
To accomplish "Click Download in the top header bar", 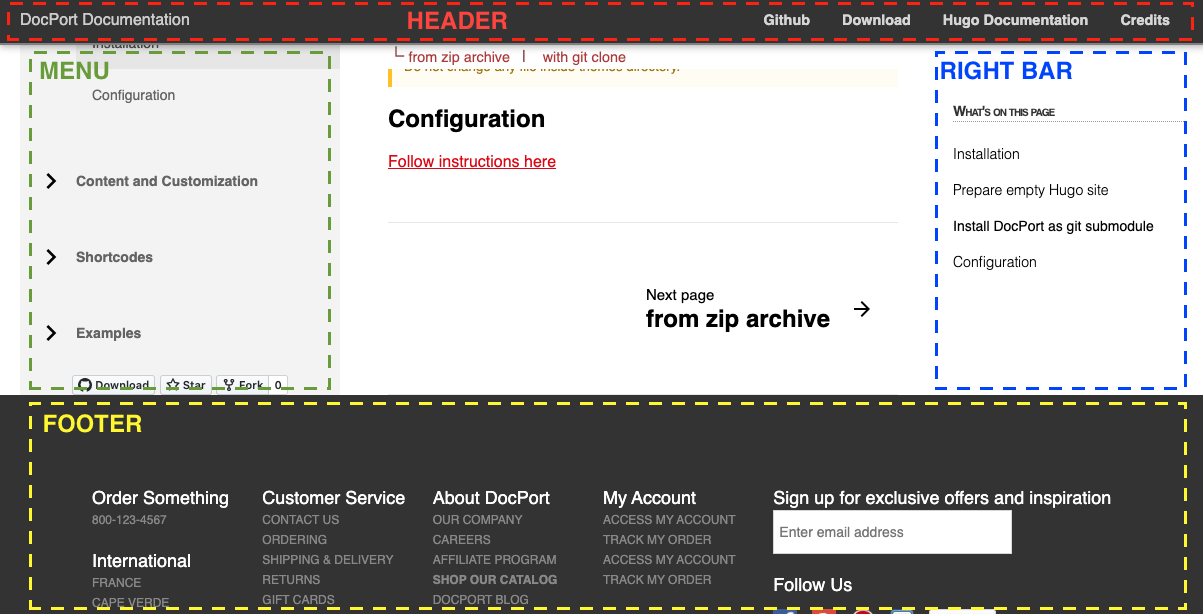I will [876, 20].
